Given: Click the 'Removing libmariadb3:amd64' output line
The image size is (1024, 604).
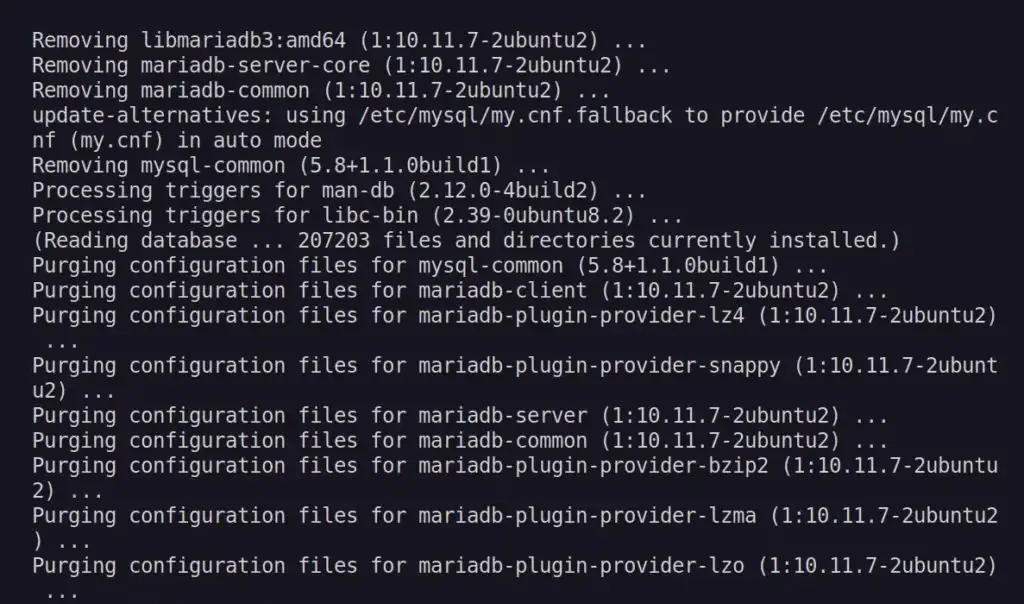Looking at the screenshot, I should (339, 41).
